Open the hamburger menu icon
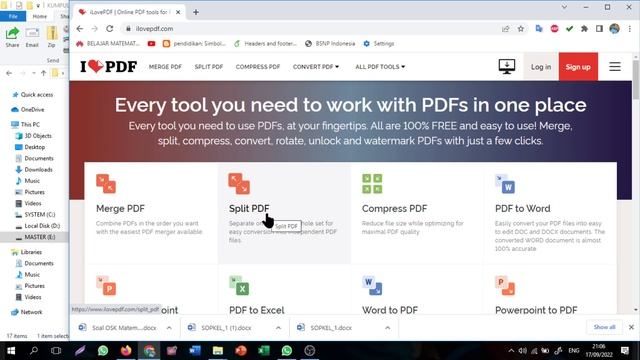 [615, 67]
